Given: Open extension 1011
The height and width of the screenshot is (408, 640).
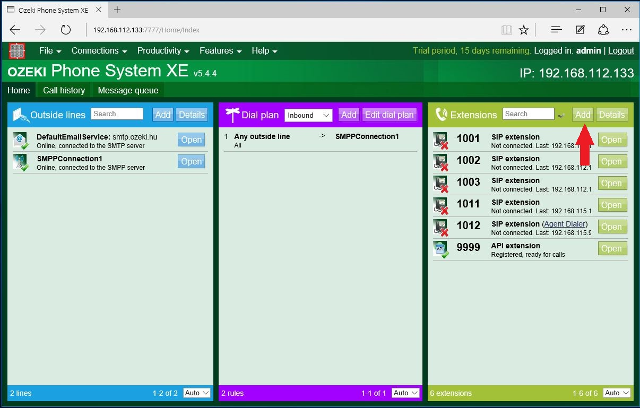Looking at the screenshot, I should click(x=612, y=205).
